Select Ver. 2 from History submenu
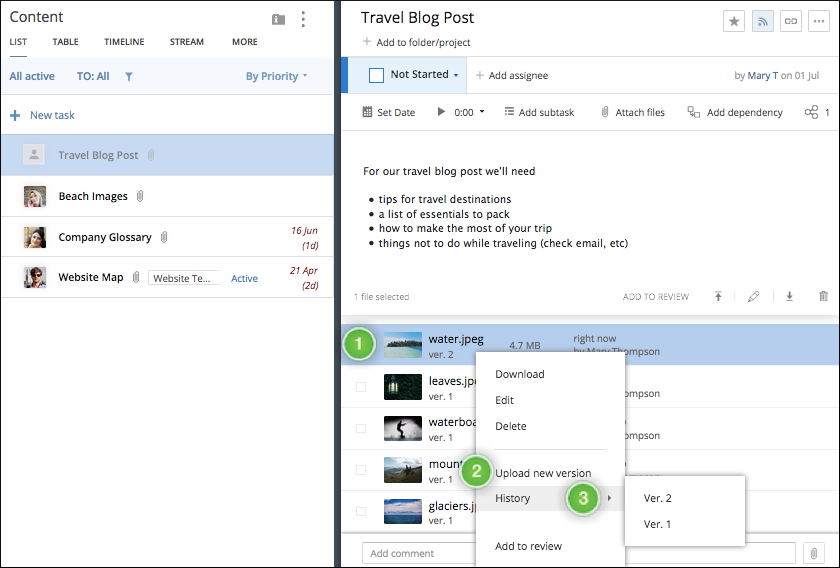 coord(657,498)
